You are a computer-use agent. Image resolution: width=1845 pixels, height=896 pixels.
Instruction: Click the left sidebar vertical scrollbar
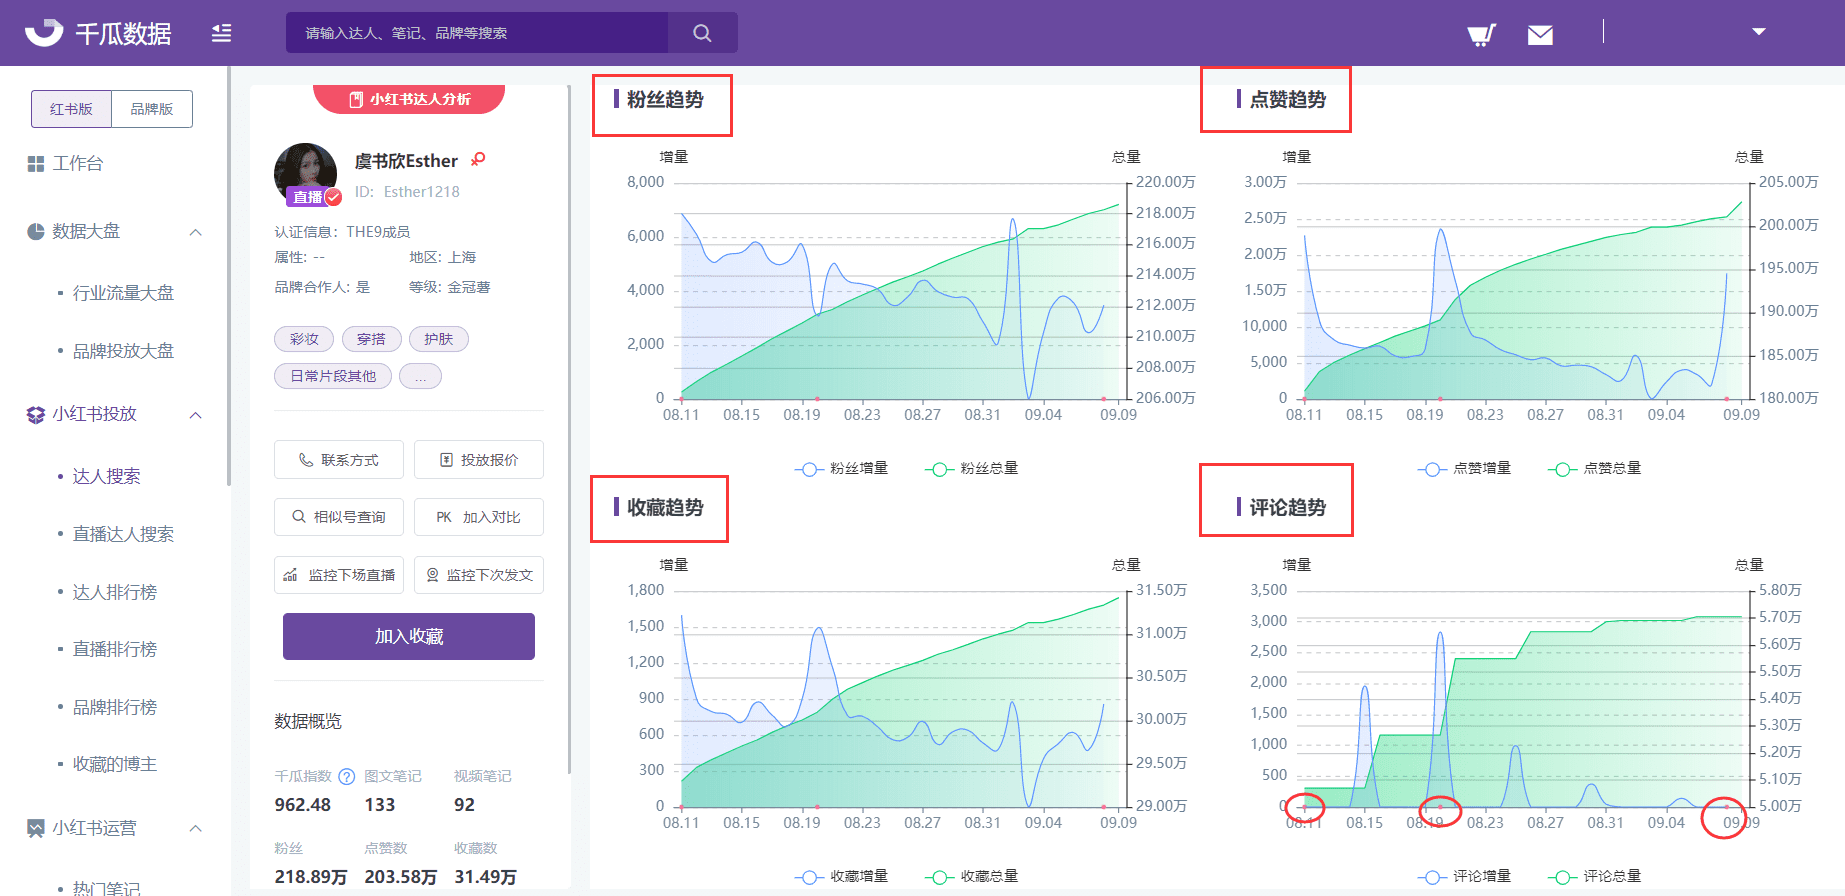229,277
